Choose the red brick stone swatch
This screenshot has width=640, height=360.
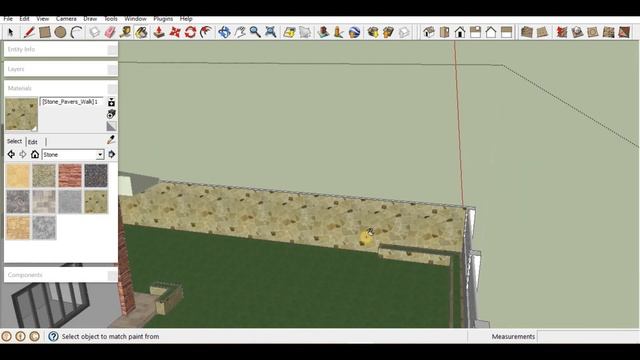pyautogui.click(x=70, y=176)
